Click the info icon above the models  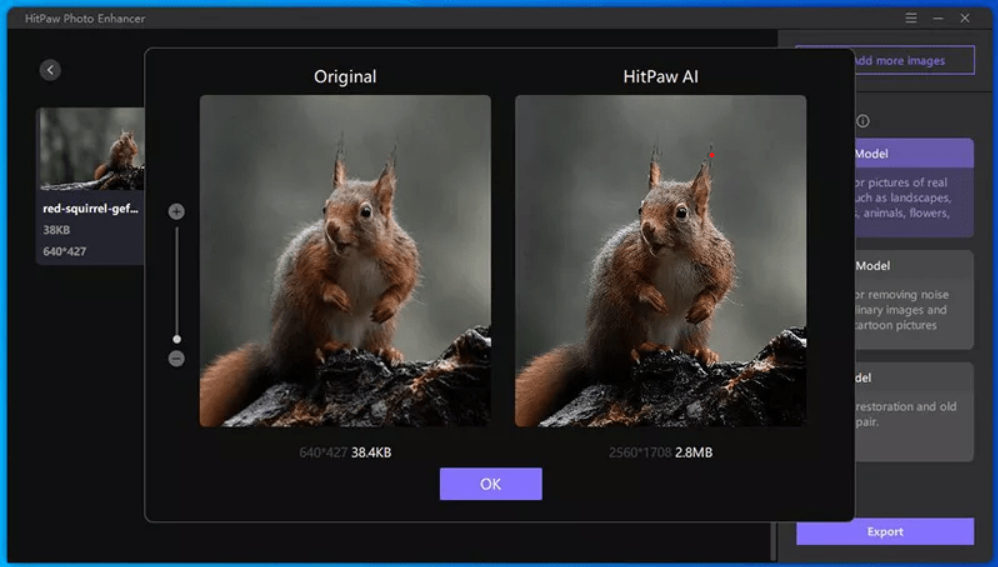point(862,121)
